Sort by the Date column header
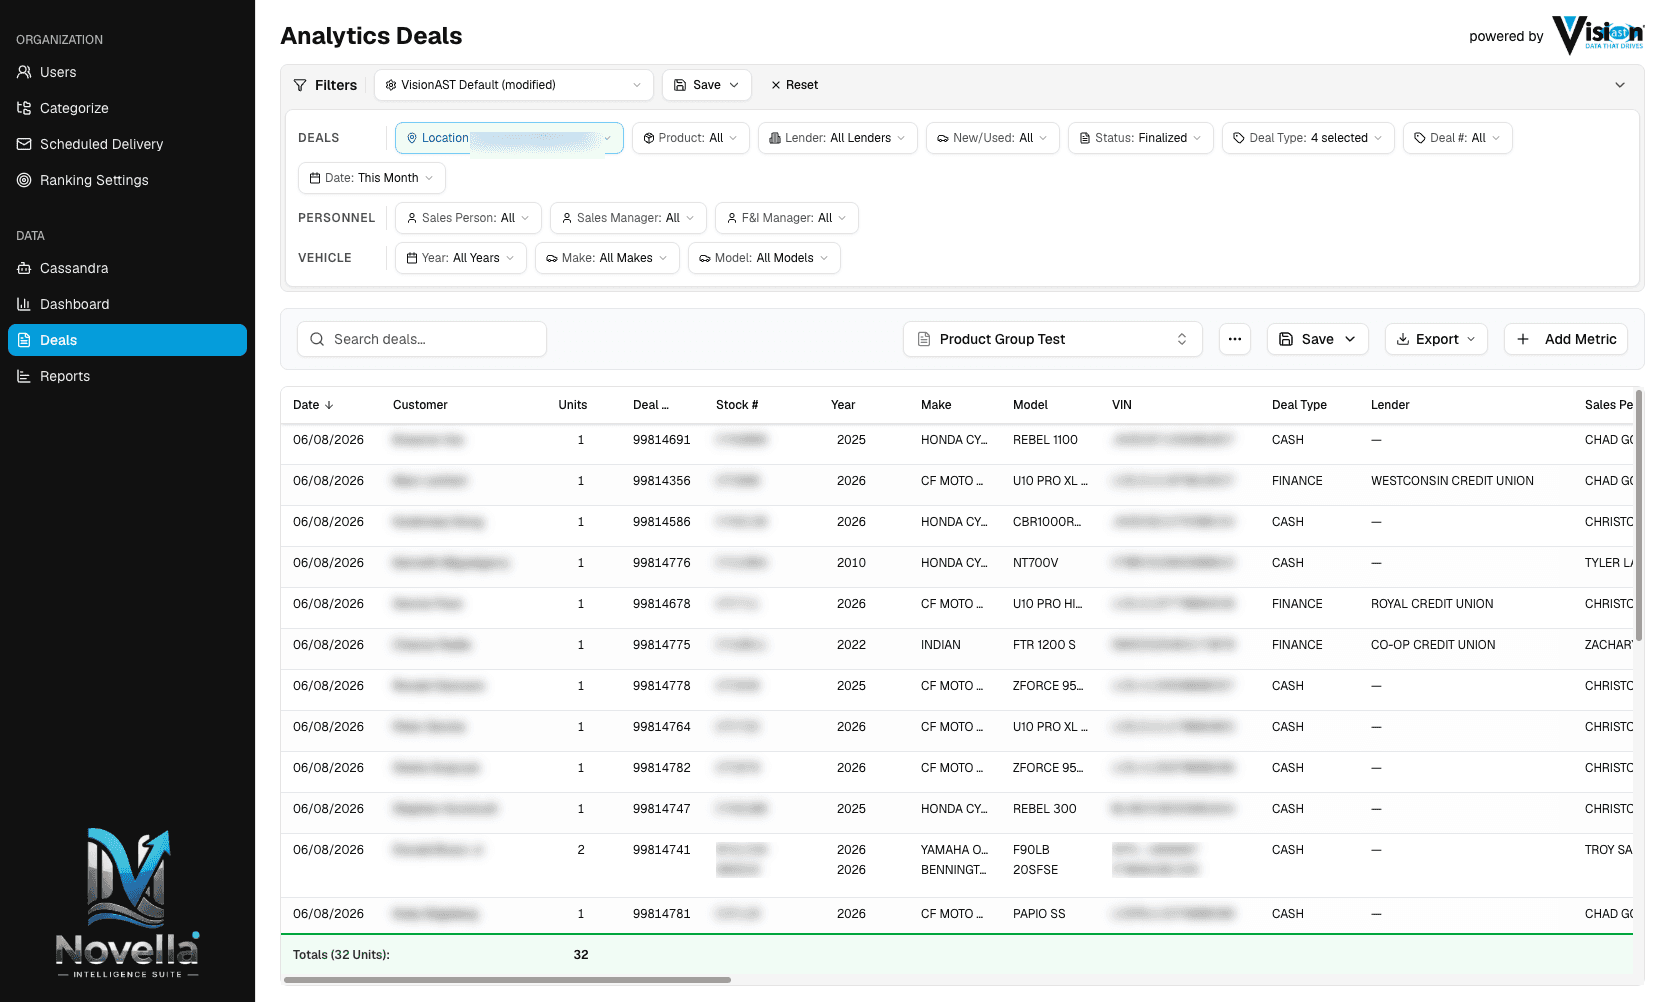The height and width of the screenshot is (1002, 1680). pyautogui.click(x=313, y=405)
